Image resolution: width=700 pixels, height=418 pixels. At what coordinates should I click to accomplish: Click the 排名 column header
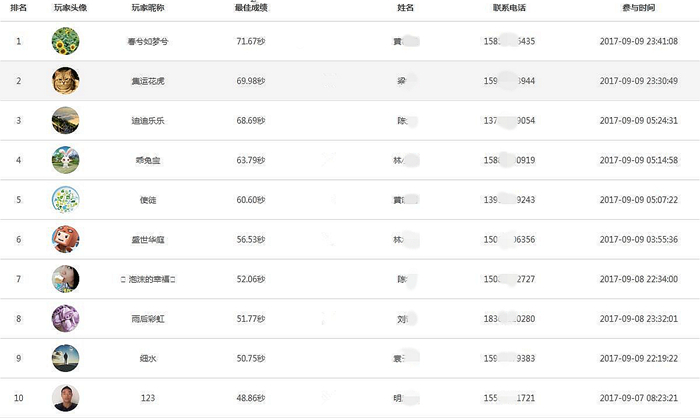[x=18, y=8]
